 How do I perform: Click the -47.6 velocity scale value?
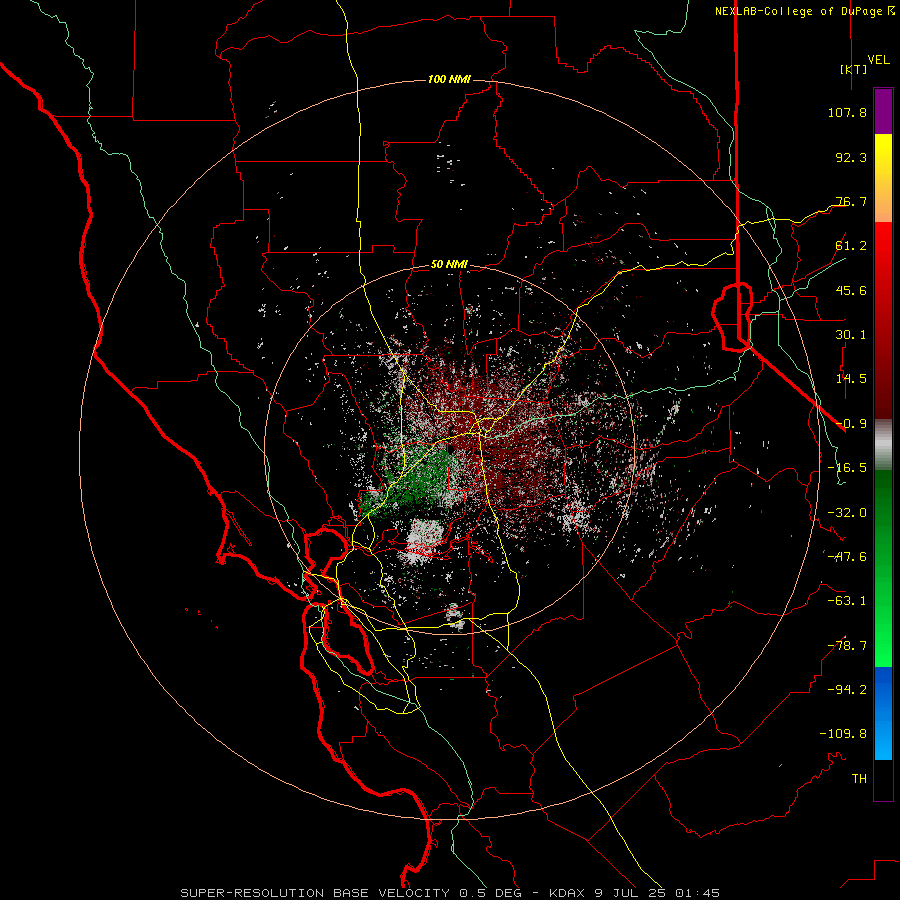click(x=847, y=557)
